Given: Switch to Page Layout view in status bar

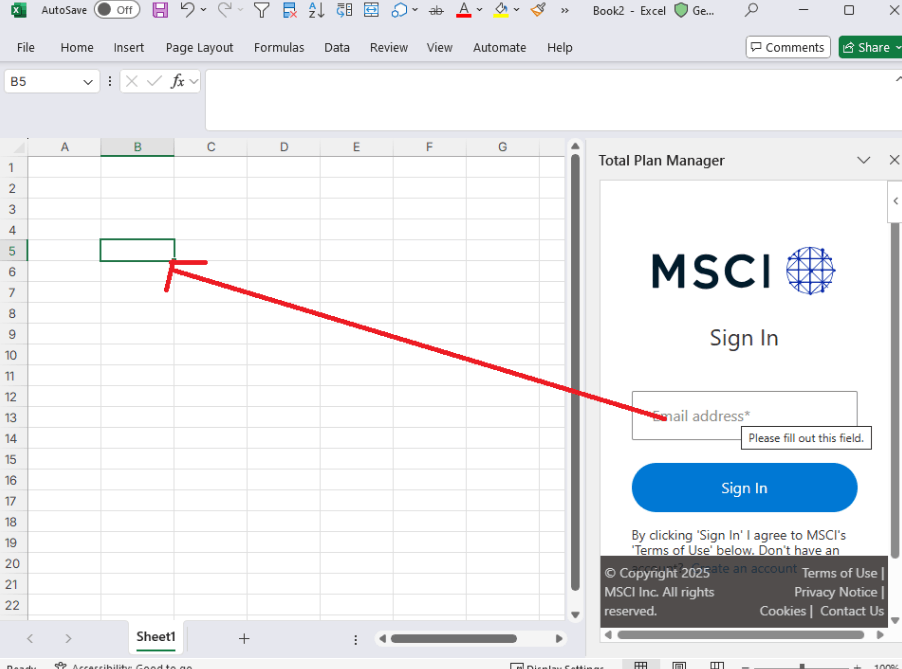Looking at the screenshot, I should pyautogui.click(x=679, y=666).
